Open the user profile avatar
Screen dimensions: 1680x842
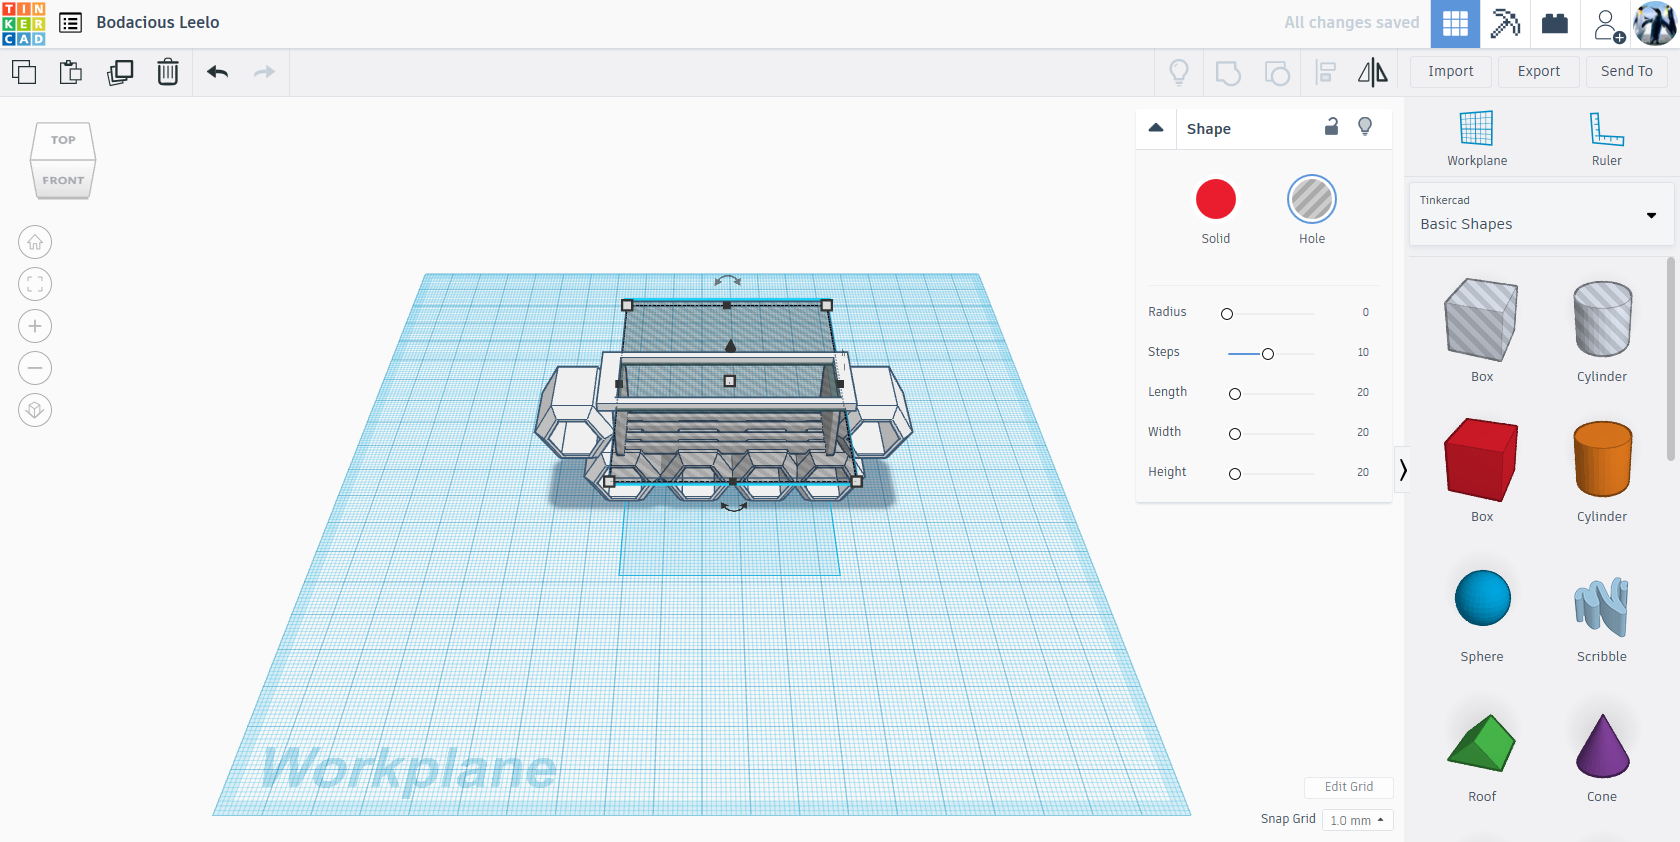(1655, 23)
